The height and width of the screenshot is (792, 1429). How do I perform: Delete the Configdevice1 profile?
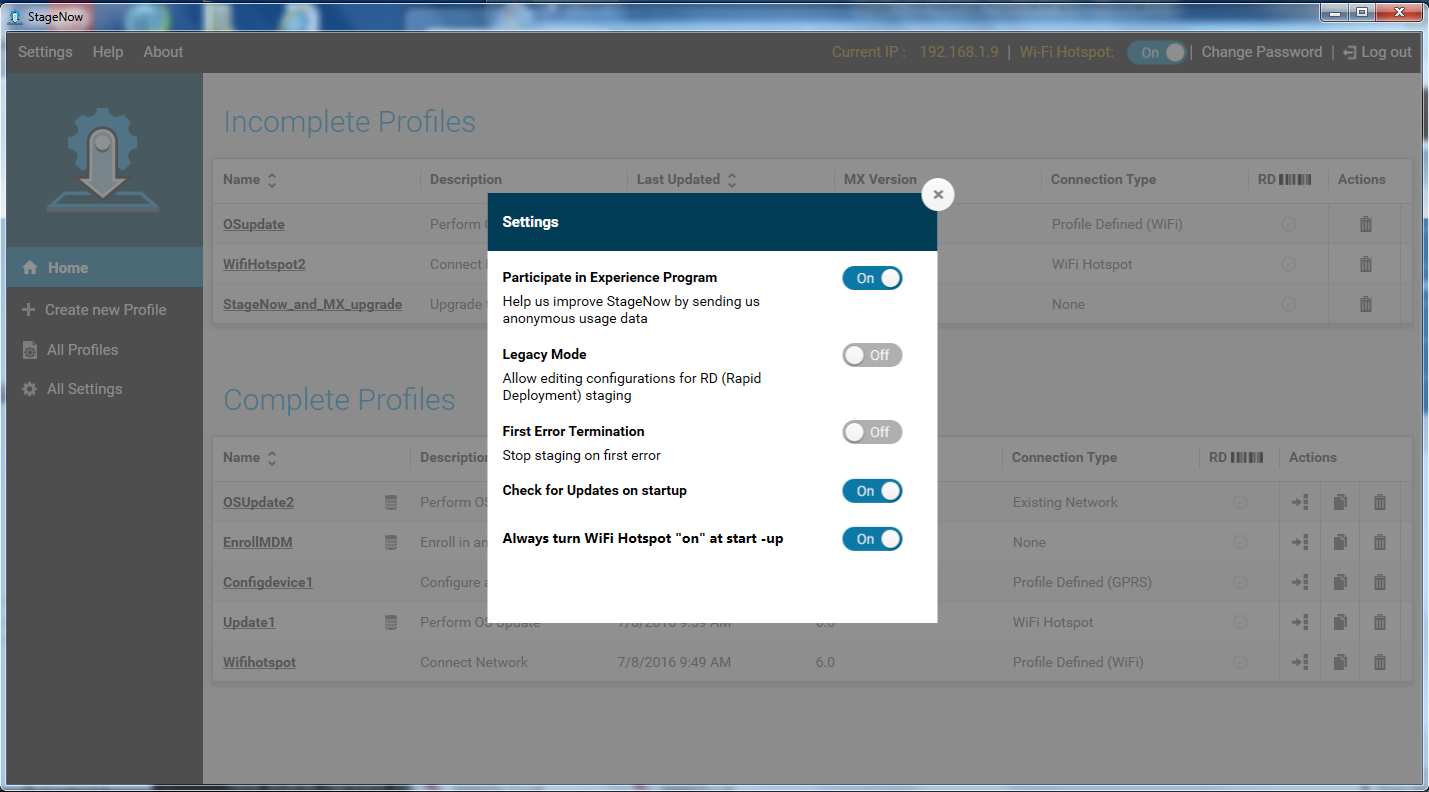[x=1379, y=582]
